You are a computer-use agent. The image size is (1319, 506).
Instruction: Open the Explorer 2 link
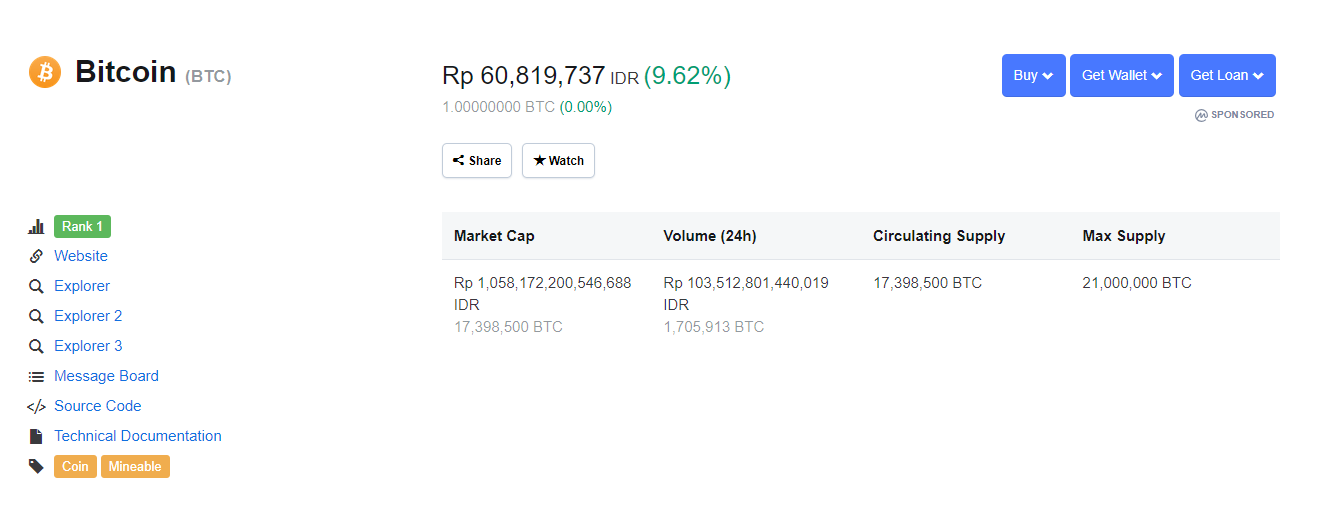point(88,316)
